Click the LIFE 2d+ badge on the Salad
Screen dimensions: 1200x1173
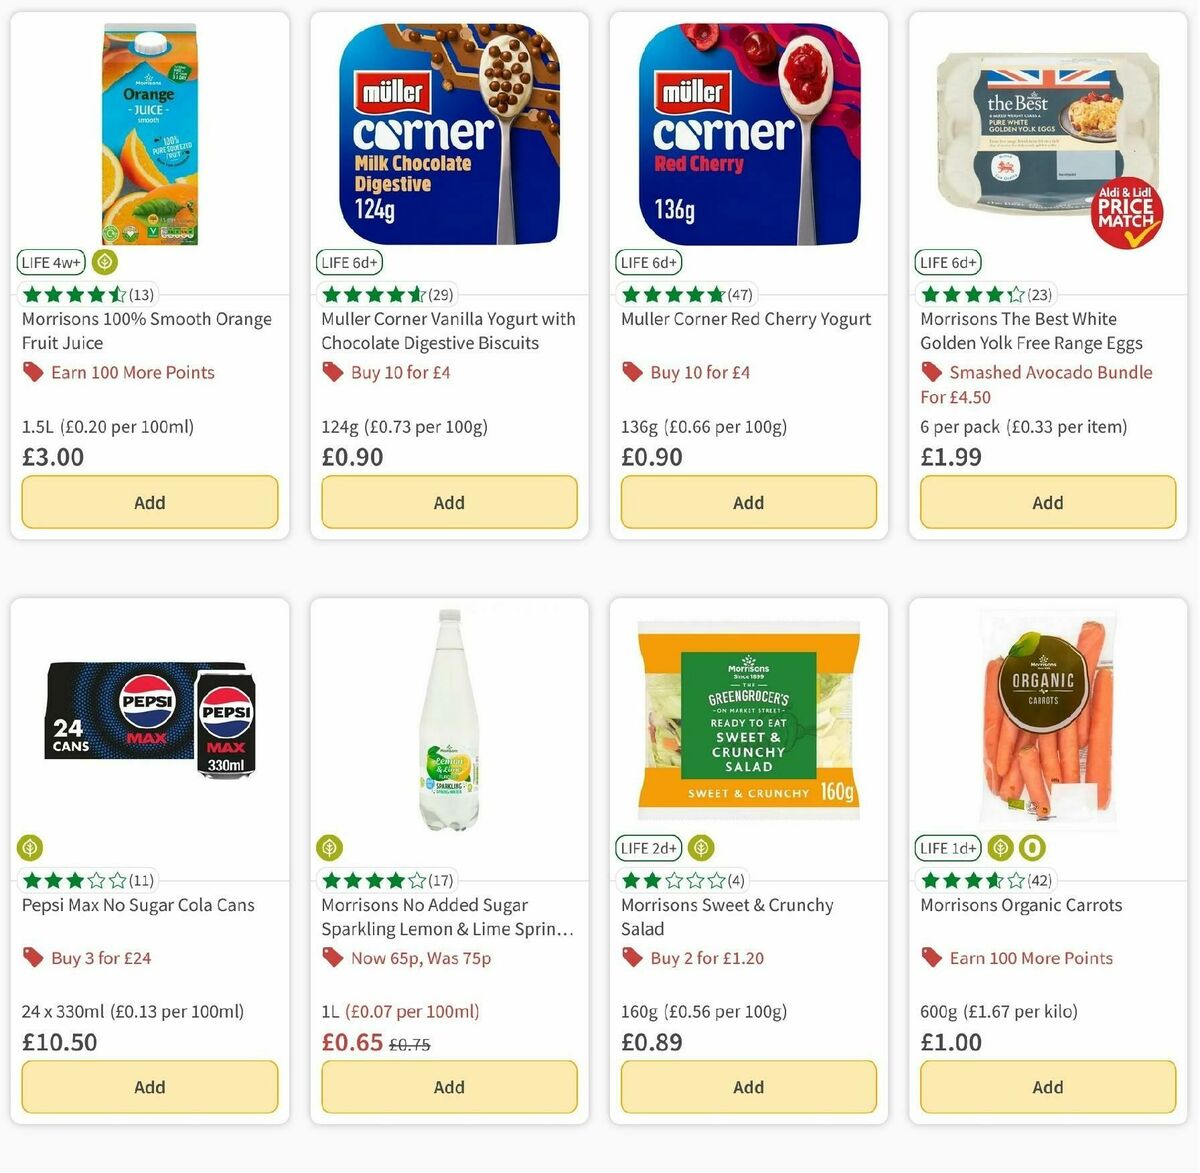click(x=648, y=848)
